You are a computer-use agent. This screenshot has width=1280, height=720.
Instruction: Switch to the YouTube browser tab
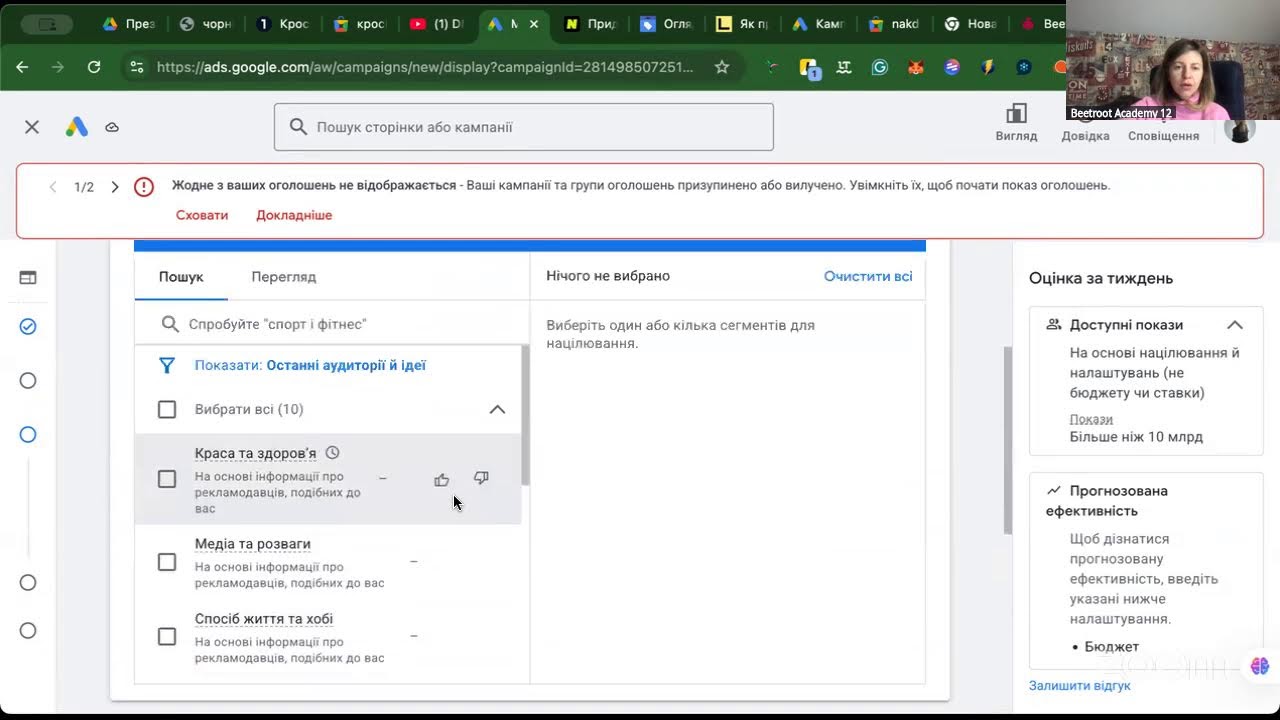click(436, 24)
